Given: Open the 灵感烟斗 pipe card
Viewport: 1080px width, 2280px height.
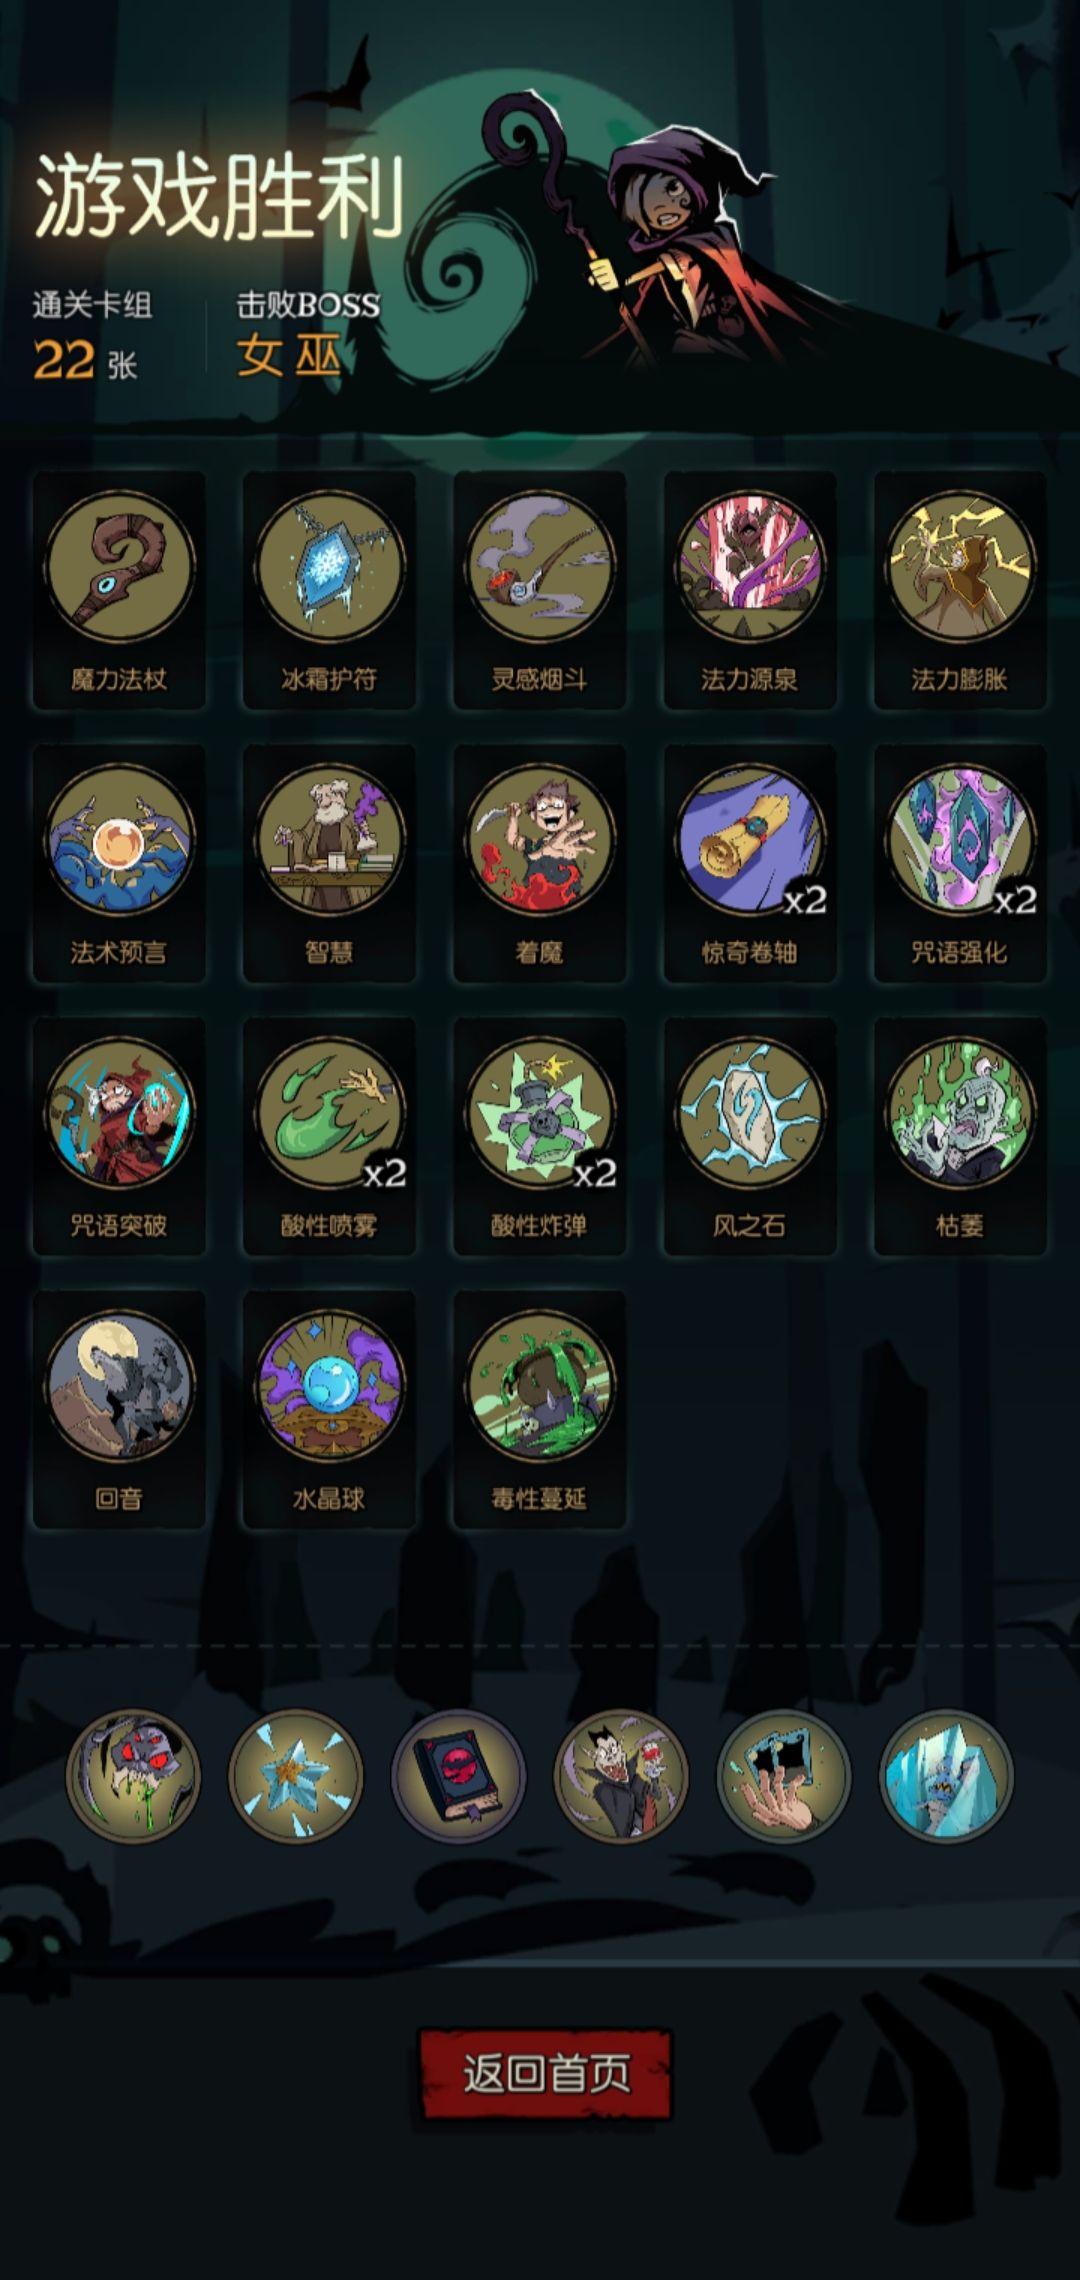Looking at the screenshot, I should 539,590.
